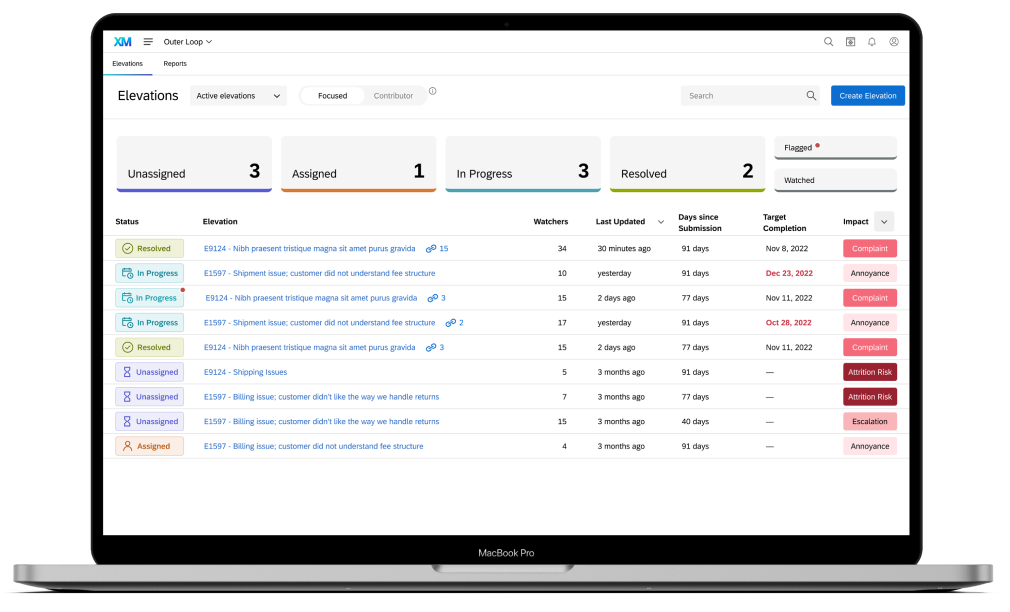
Task: Filter by the Assigned card
Action: 359,164
